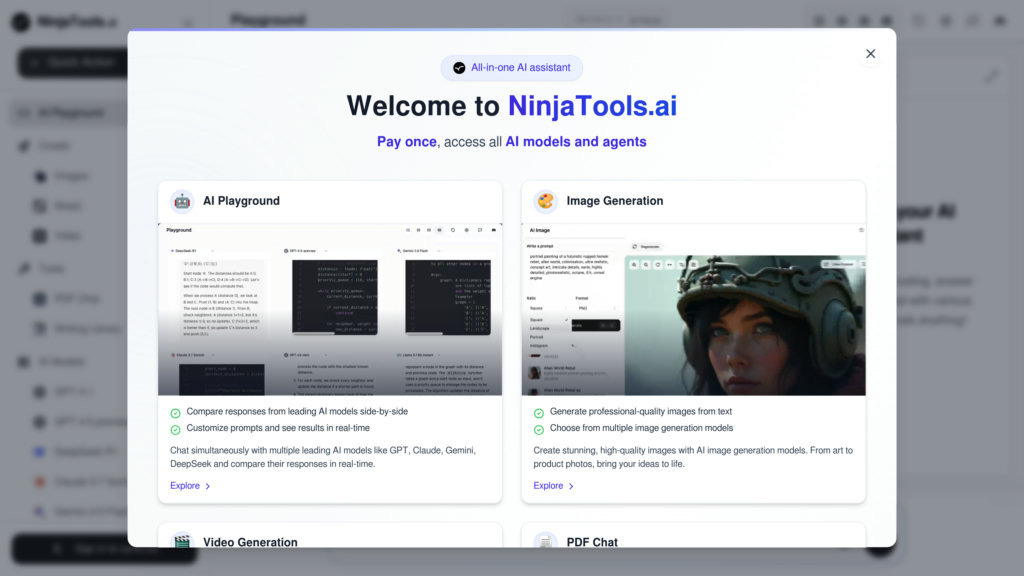
Task: Click the NinjaTools.ai heading text
Action: pos(592,106)
